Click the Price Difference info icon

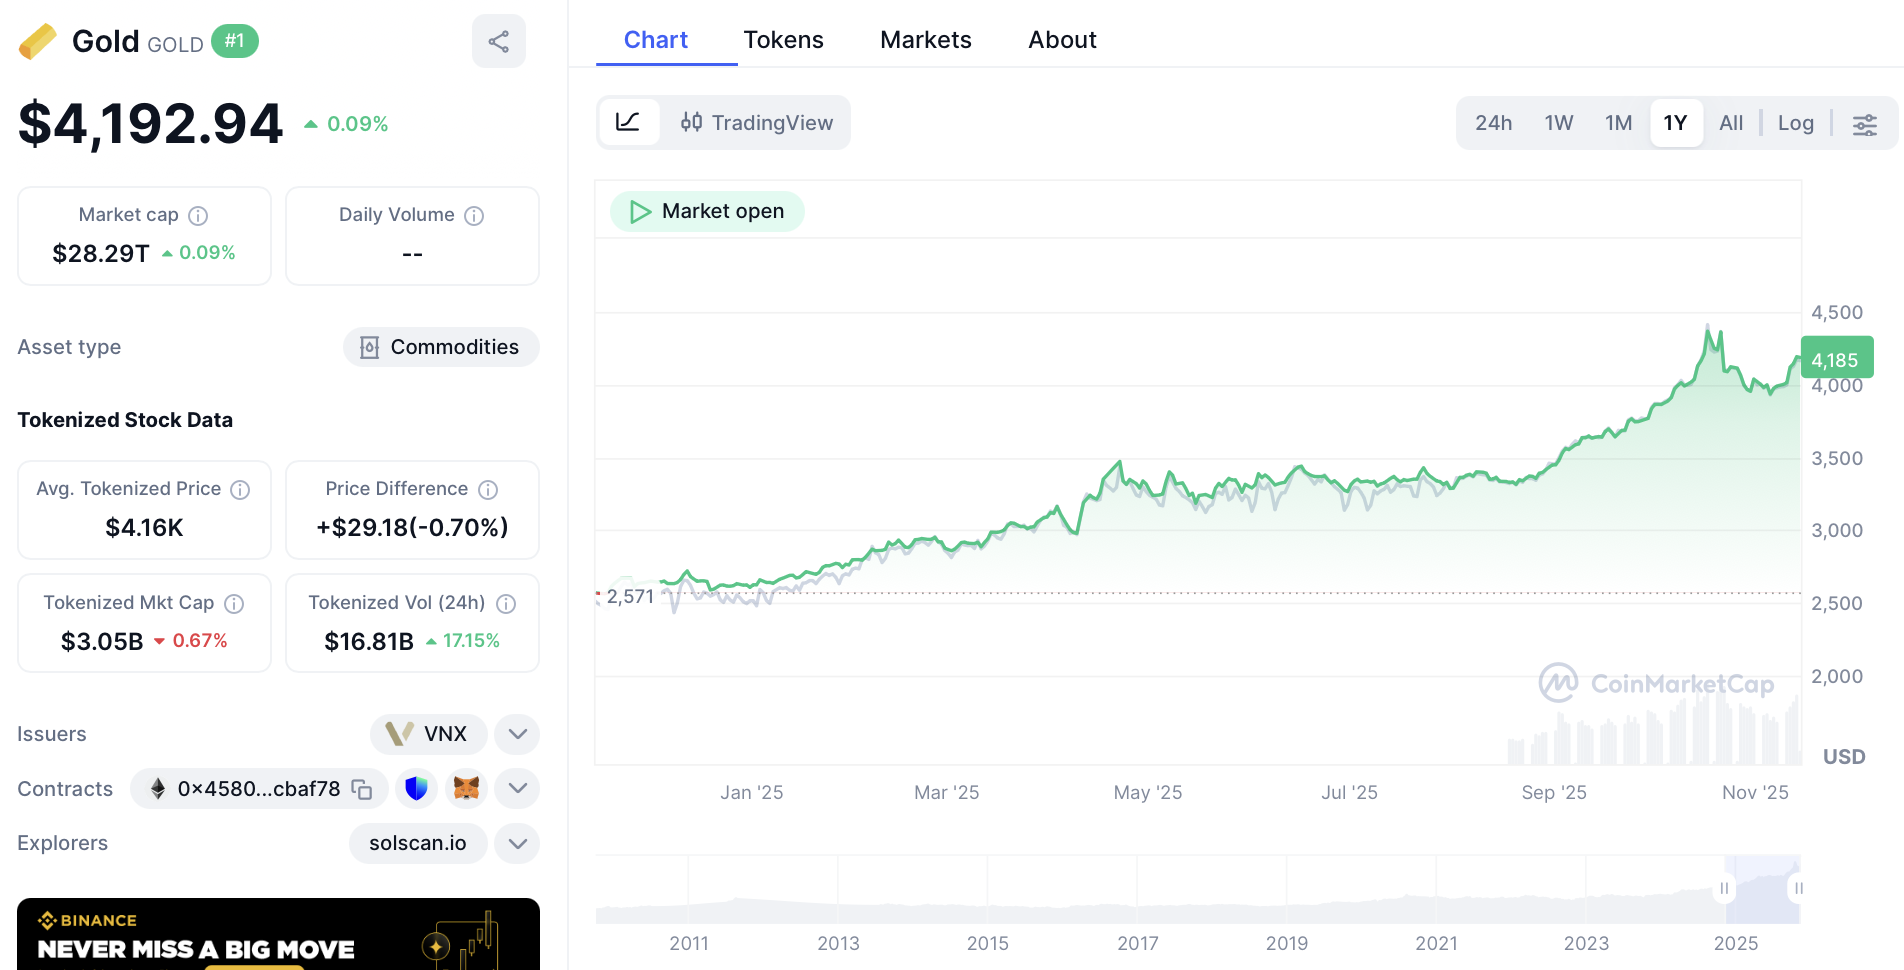pos(488,490)
